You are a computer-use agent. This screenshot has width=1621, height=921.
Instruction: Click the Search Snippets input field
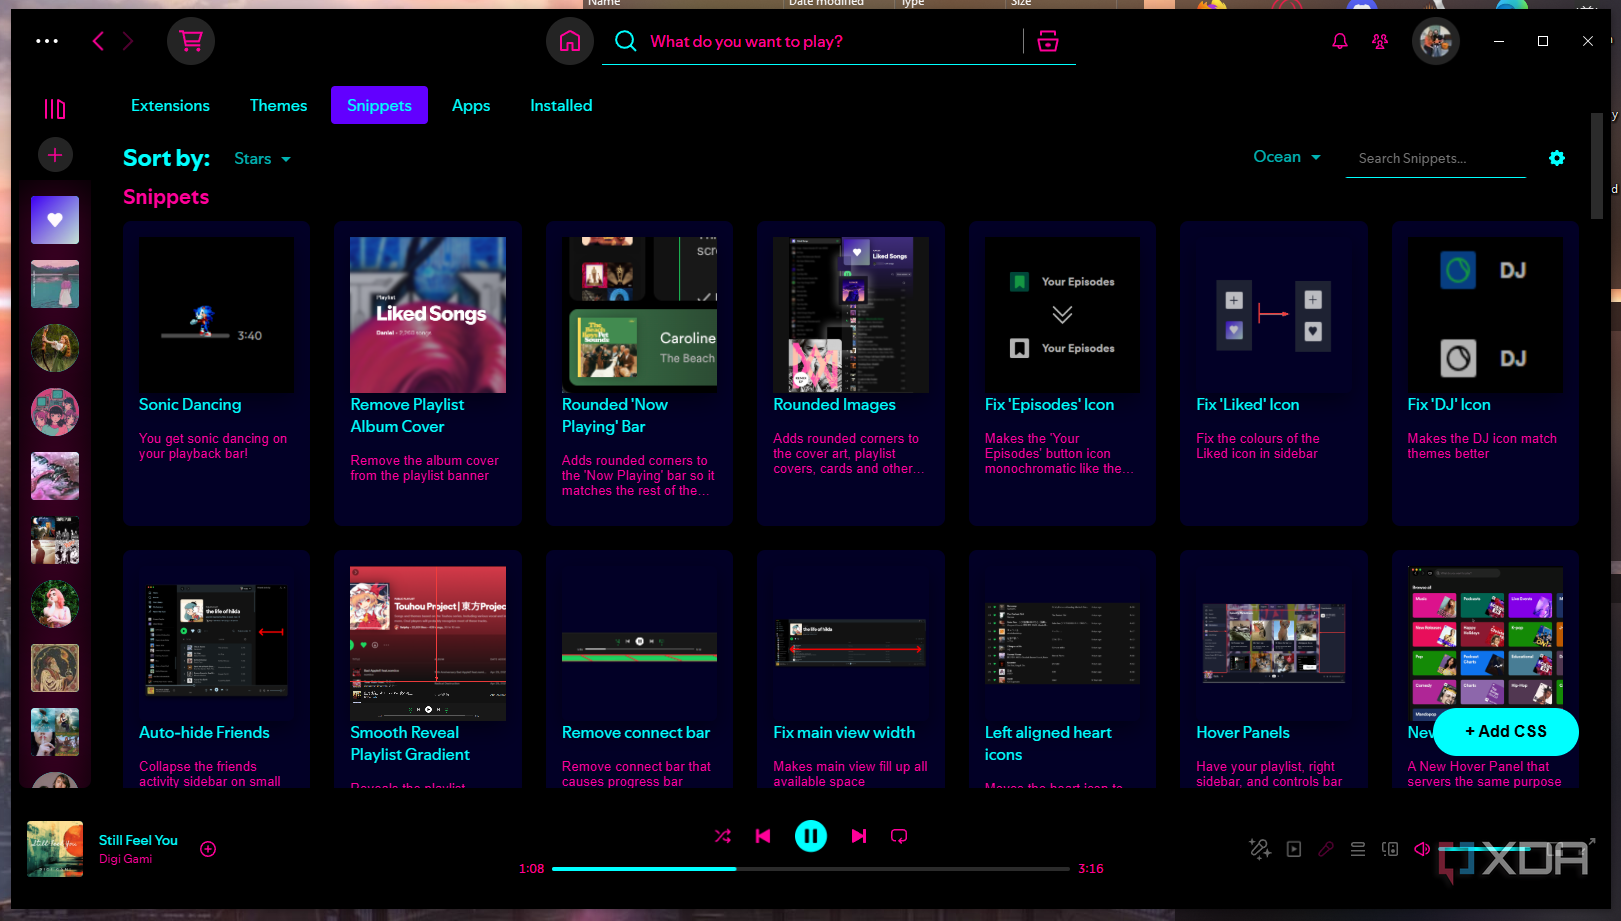[1436, 158]
